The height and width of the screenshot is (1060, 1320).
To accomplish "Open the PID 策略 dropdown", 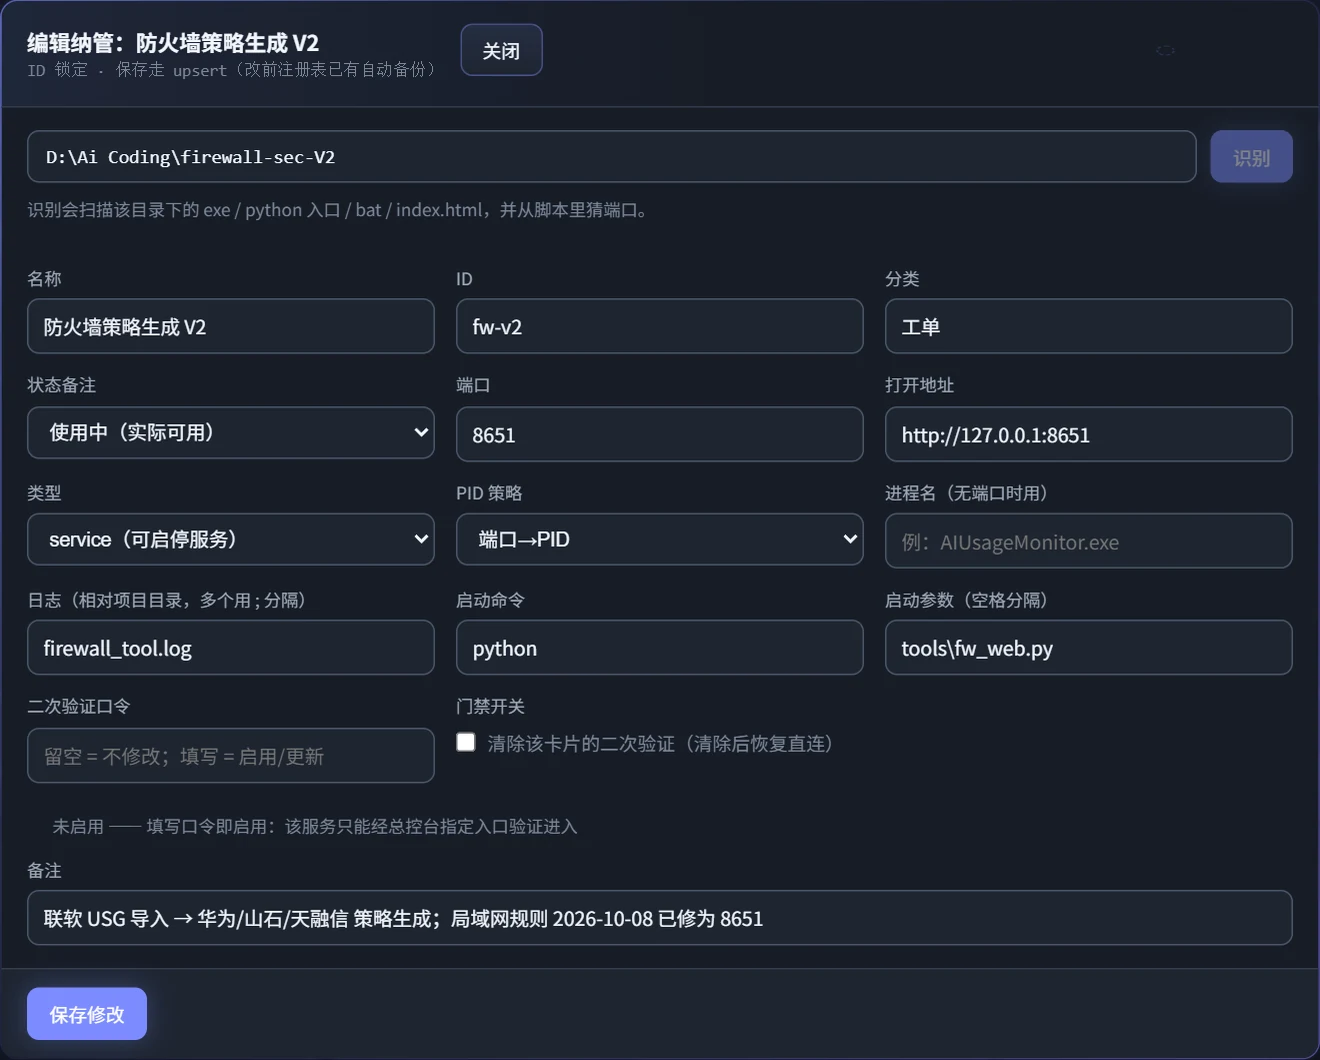I will pyautogui.click(x=659, y=539).
